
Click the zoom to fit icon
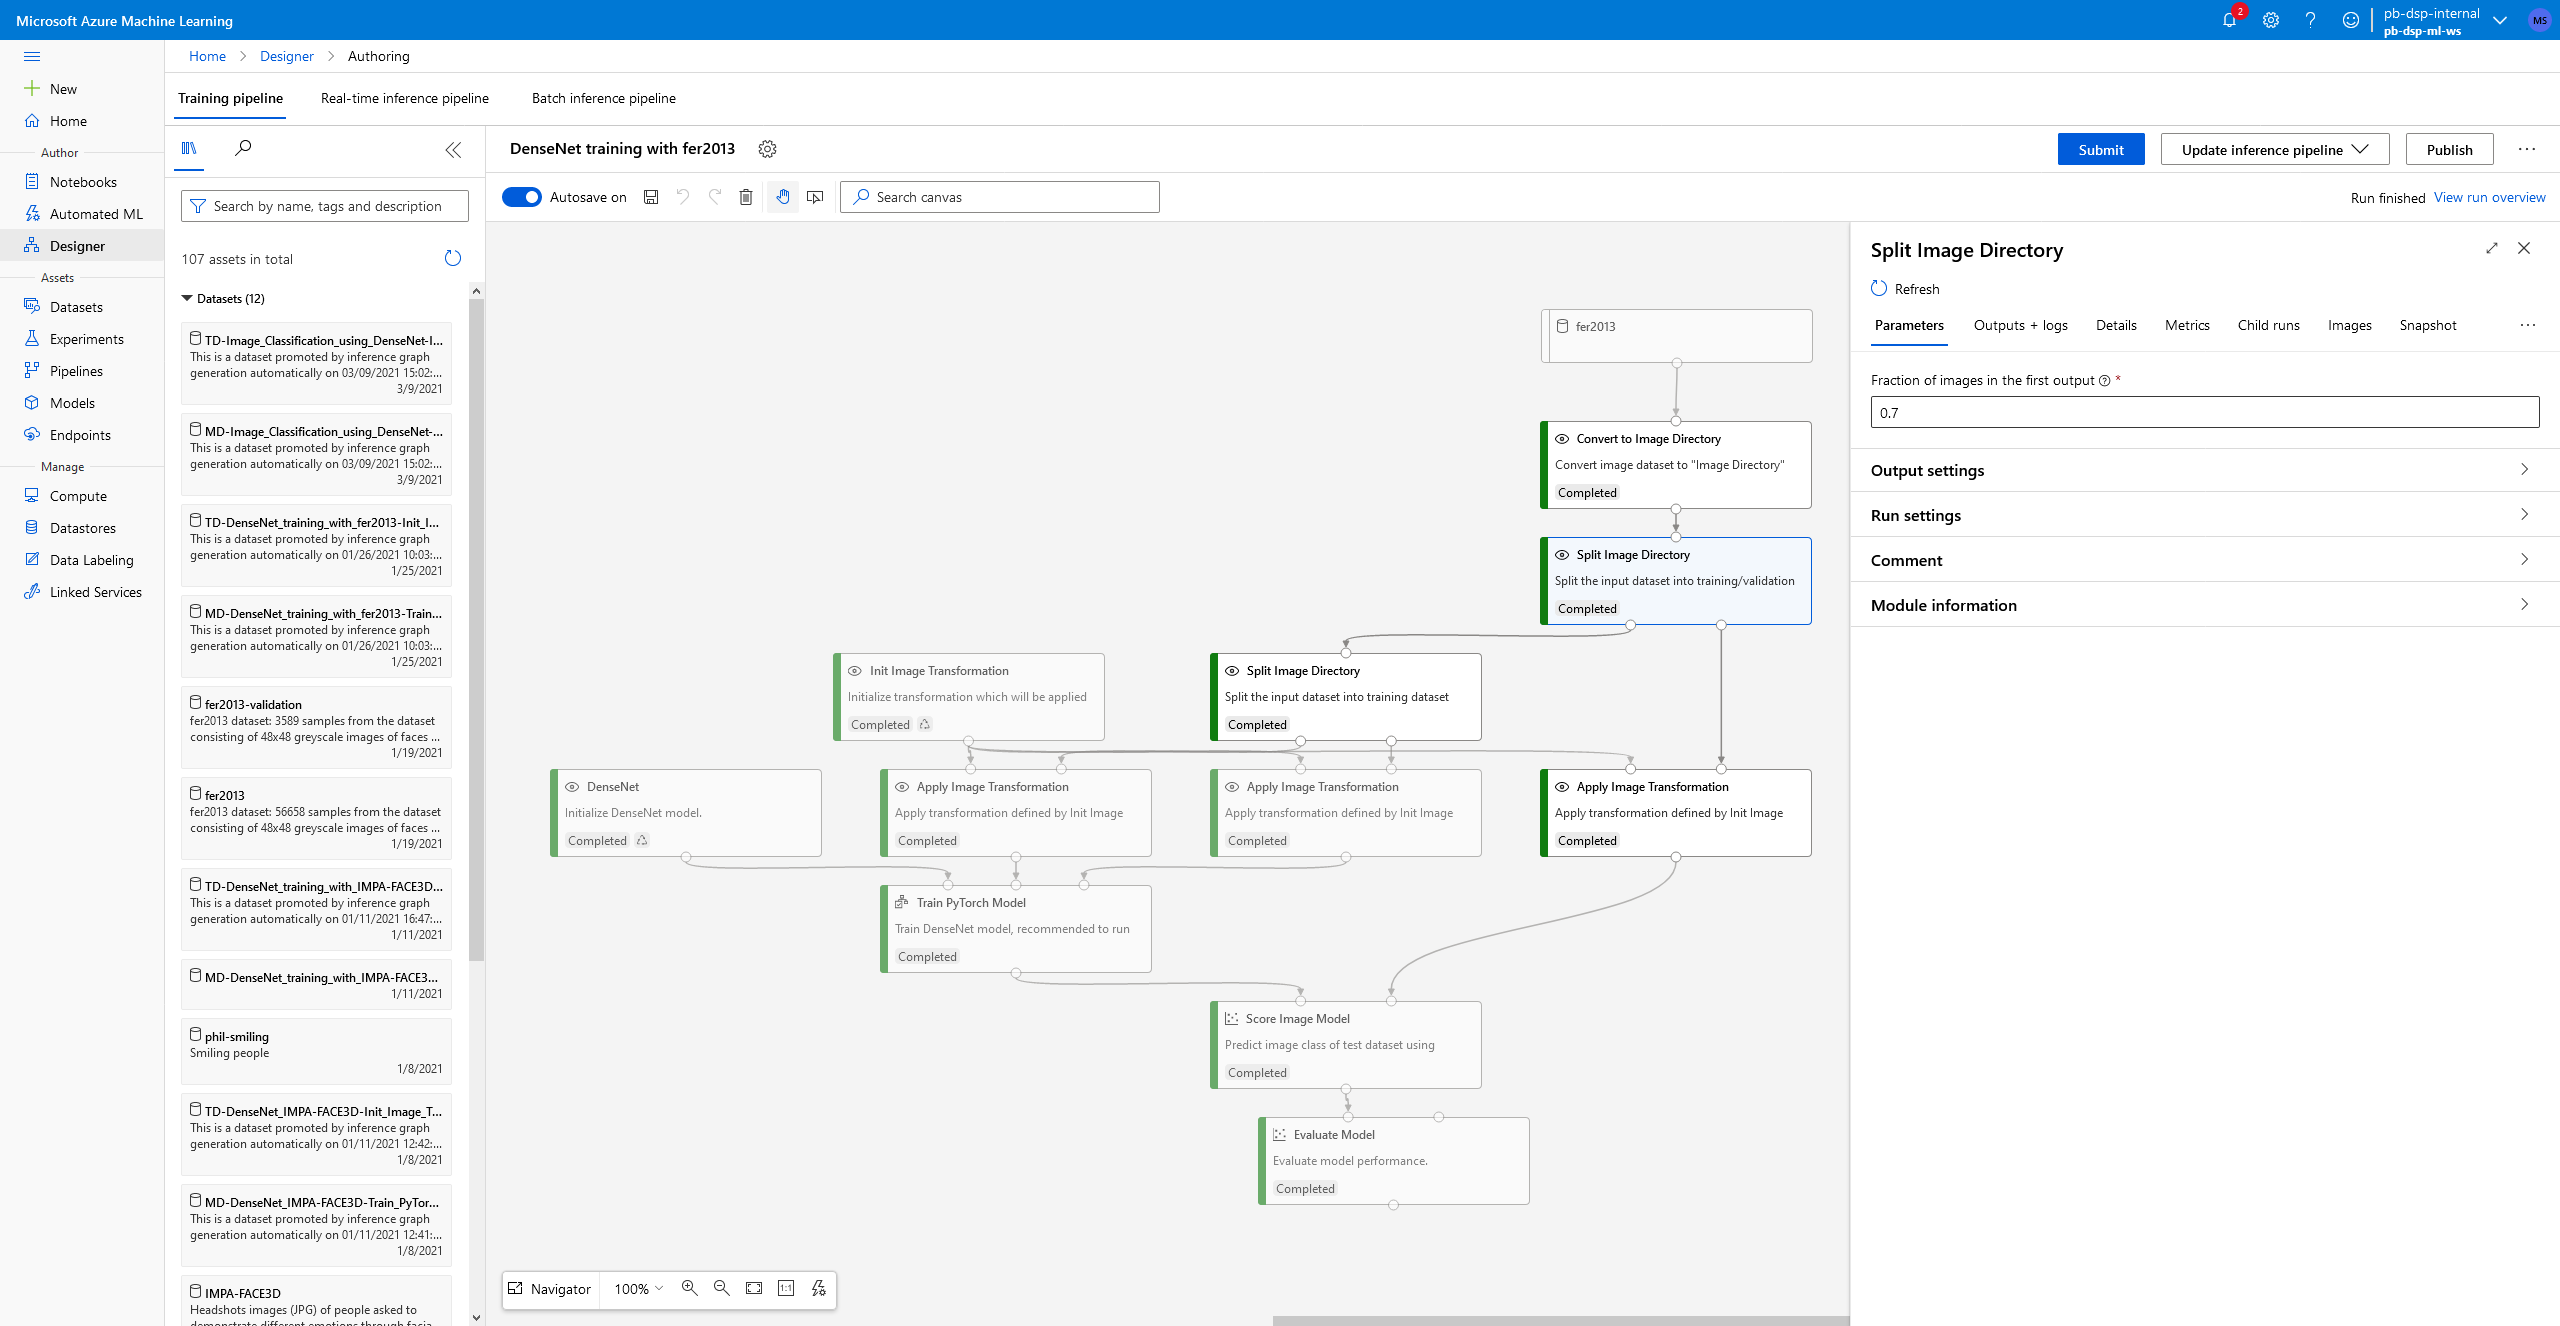pos(754,1288)
